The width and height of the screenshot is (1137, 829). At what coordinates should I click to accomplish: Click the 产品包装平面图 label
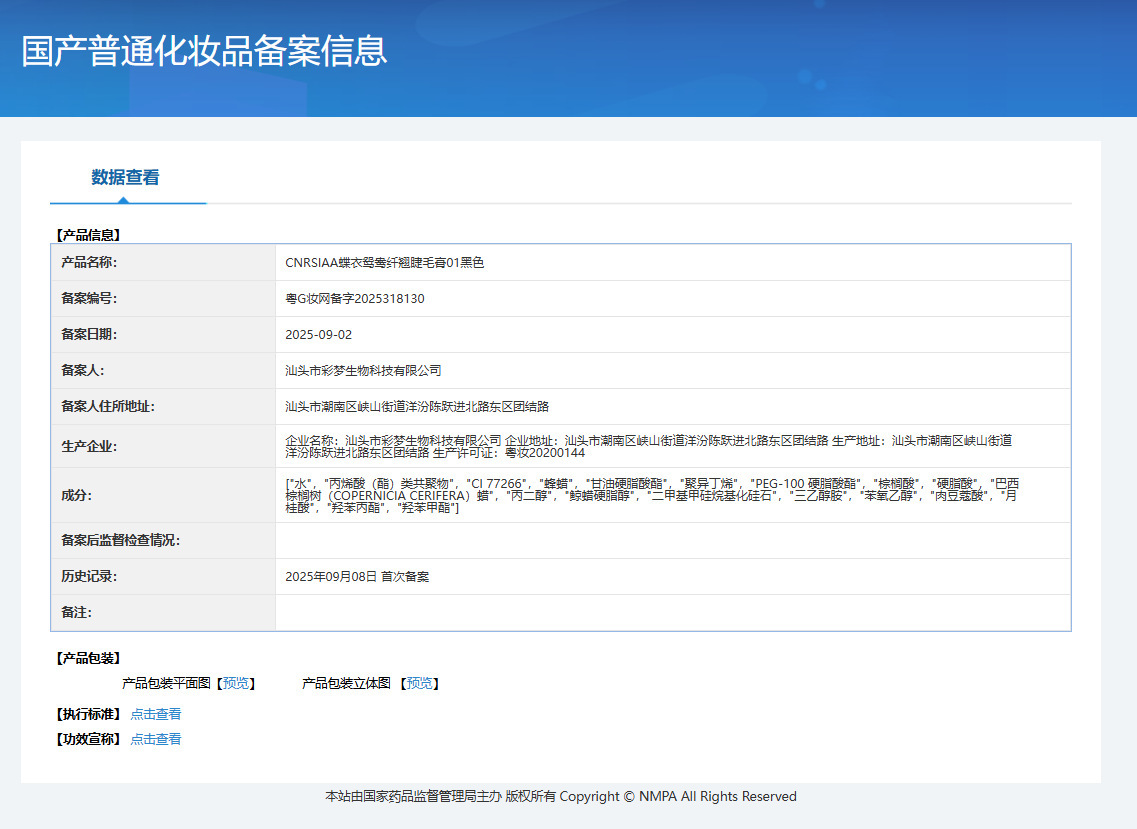166,683
